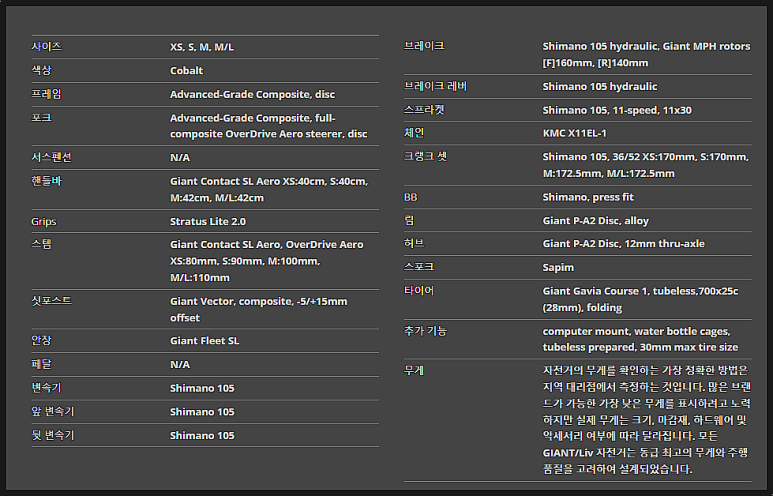Select the 'Shimano 105, 36/52' crankset text
Viewport: 773px width, 496px height.
click(646, 165)
